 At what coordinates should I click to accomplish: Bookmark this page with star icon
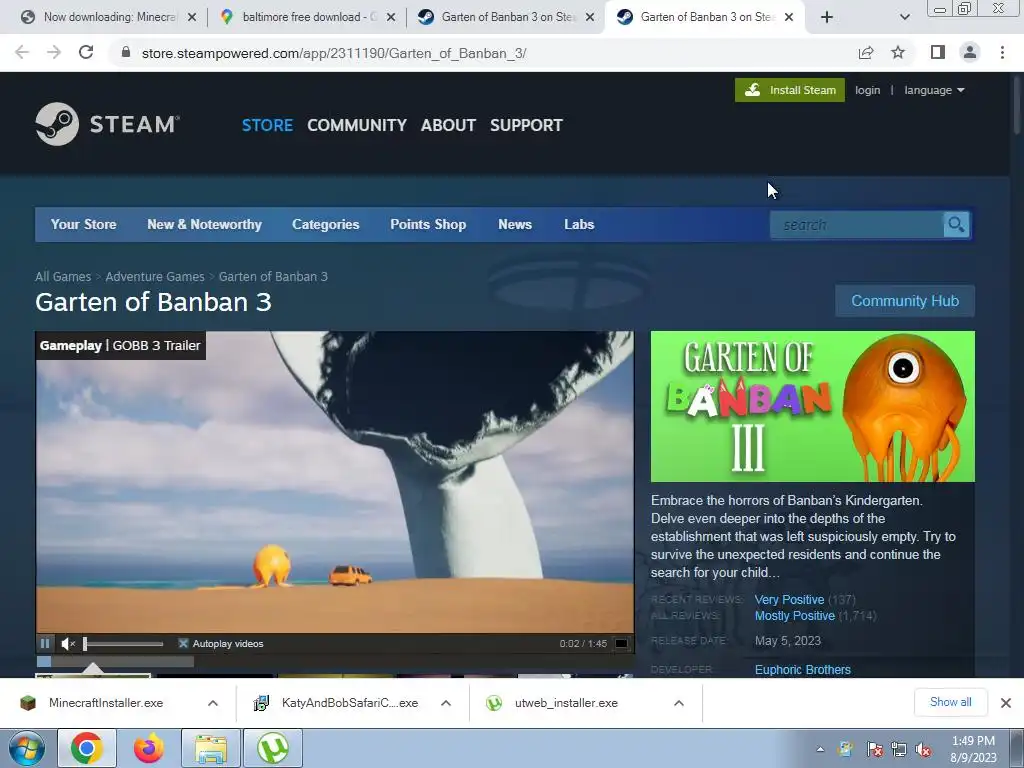point(898,53)
